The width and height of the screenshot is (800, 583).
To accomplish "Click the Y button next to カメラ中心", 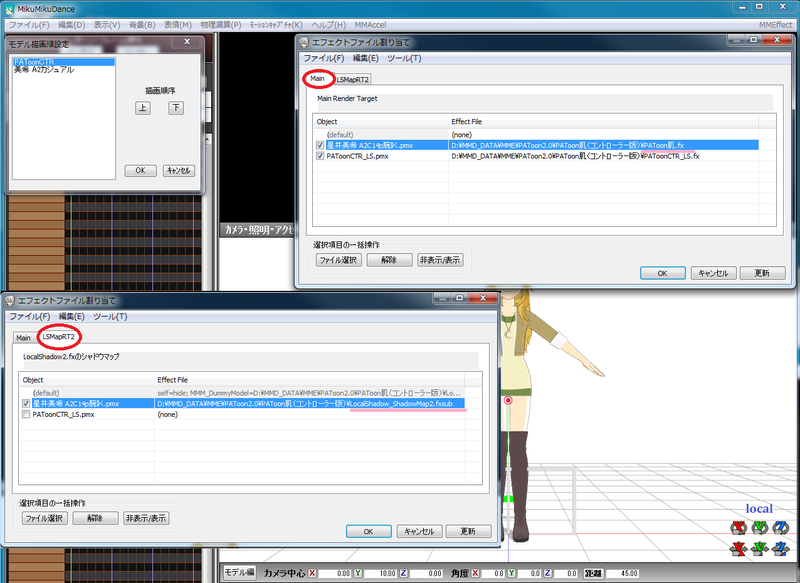I will pos(358,573).
